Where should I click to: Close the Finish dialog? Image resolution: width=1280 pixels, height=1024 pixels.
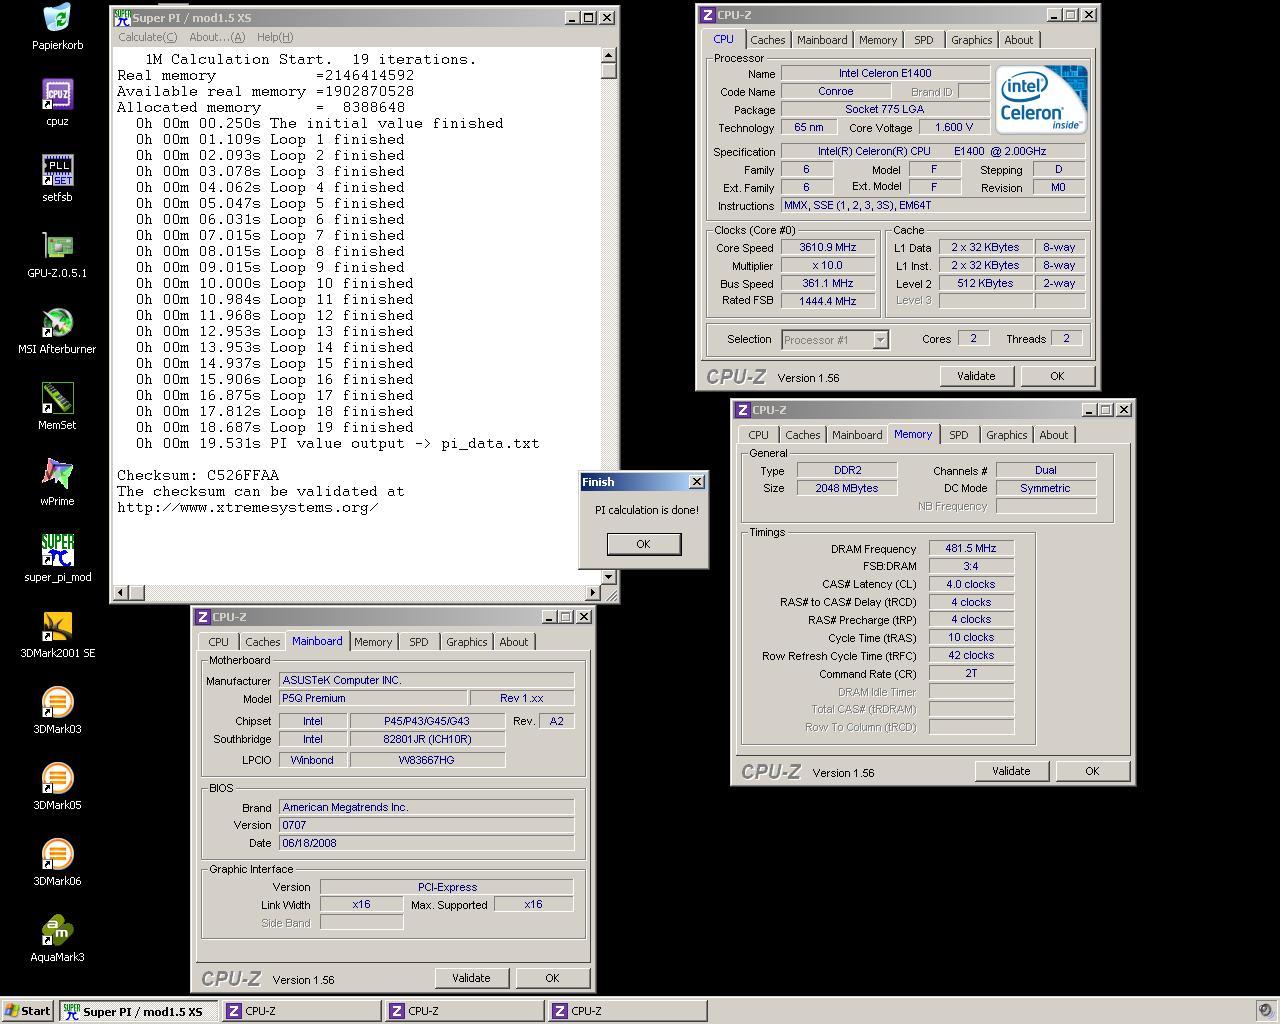coord(697,482)
